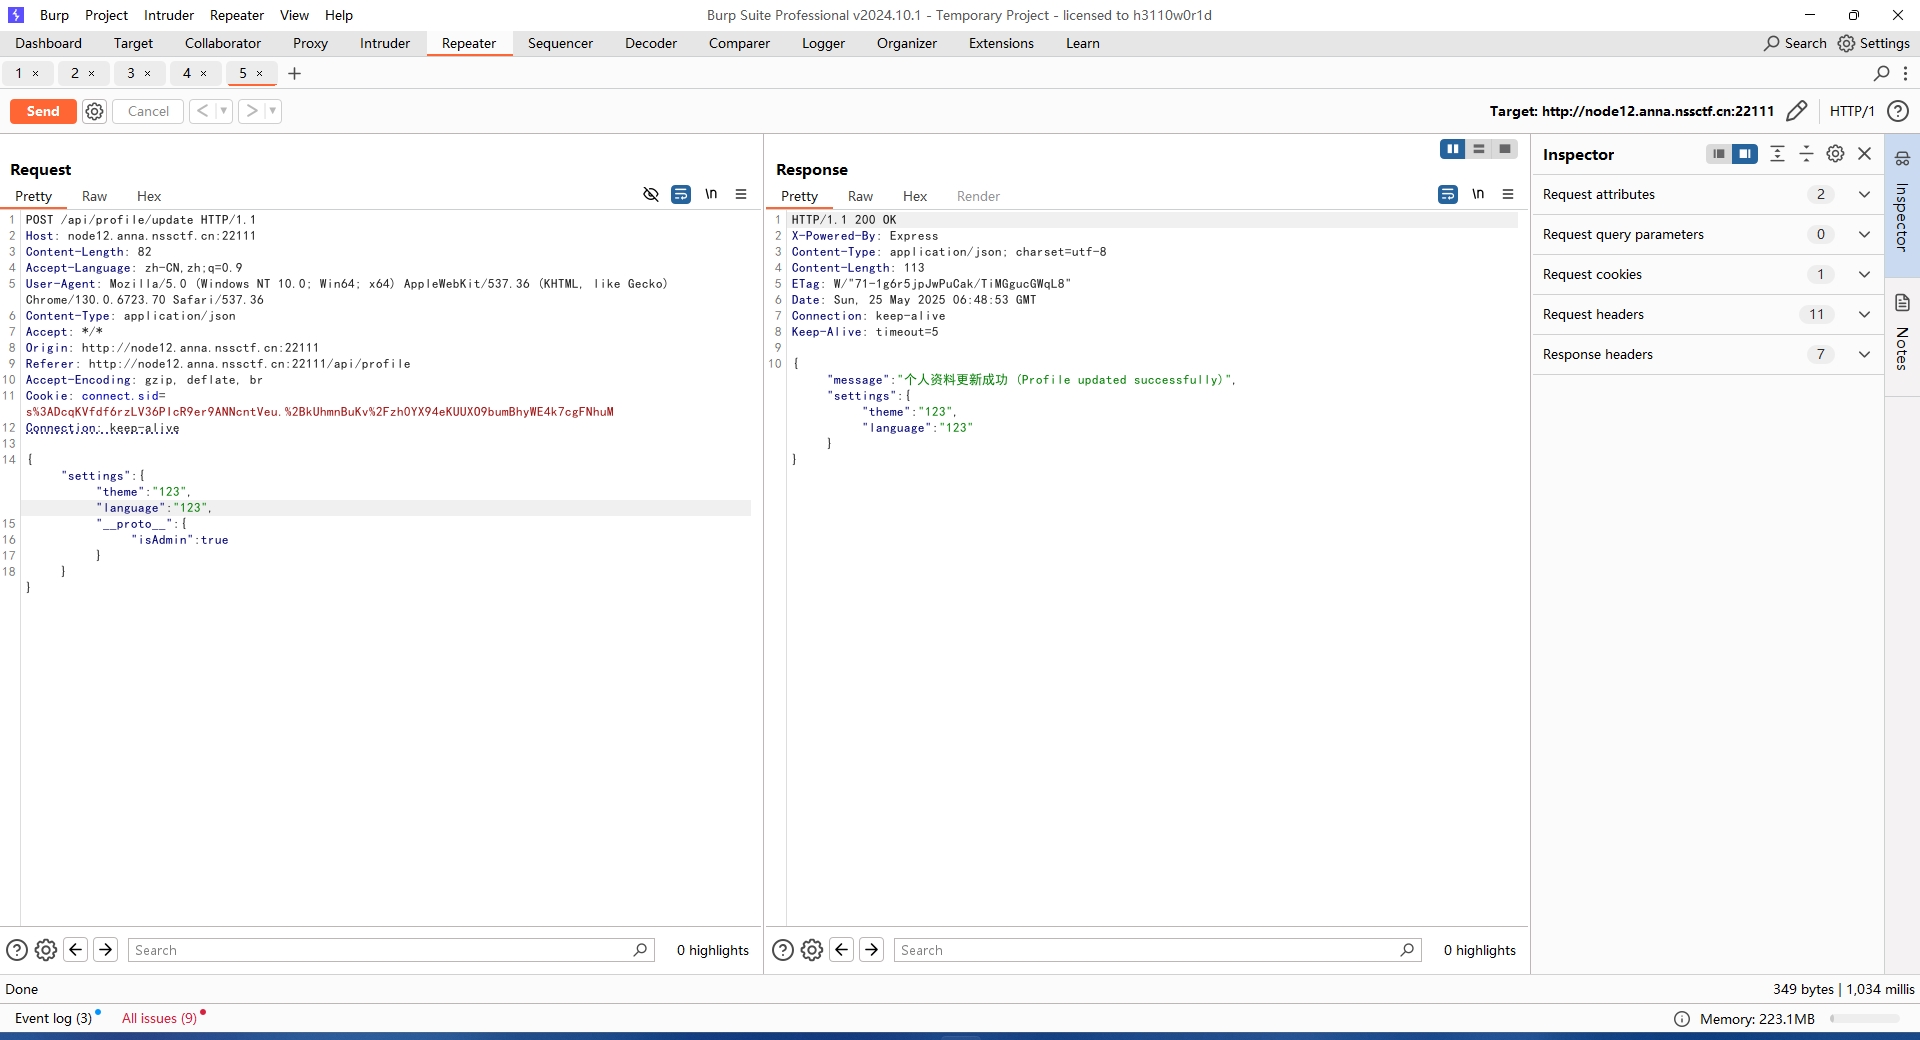Open the Repeater tab bar kebab menu

point(1905,73)
